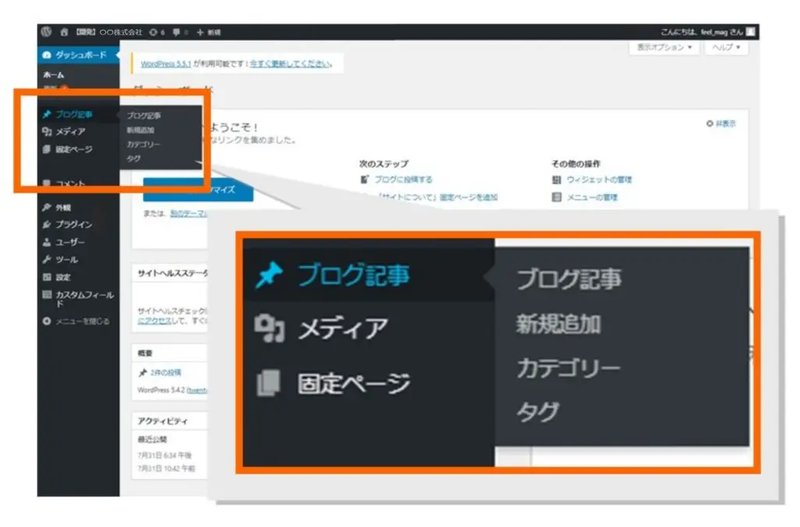Screen dimensions: 800x527
Task: Click the icon beside ウィジェットの管理
Action: click(557, 180)
